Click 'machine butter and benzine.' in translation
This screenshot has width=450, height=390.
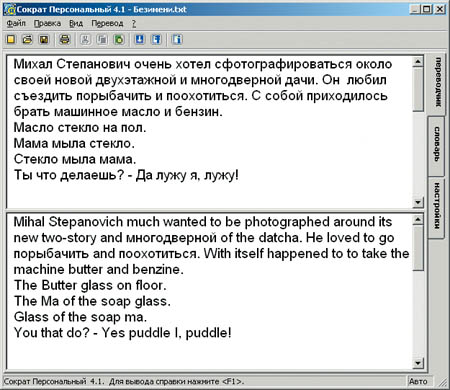pyautogui.click(x=99, y=269)
